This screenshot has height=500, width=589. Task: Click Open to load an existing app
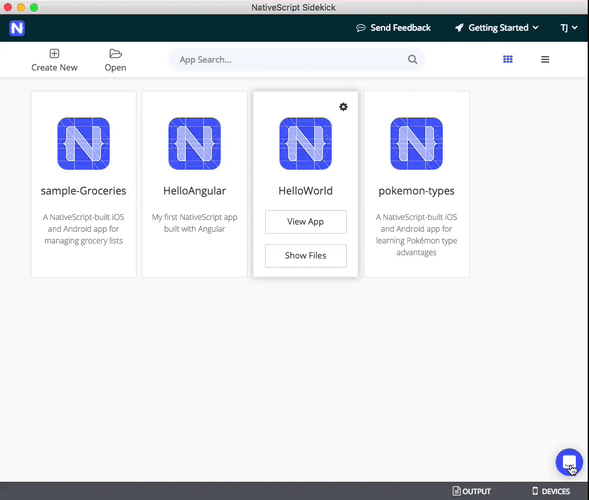click(115, 60)
